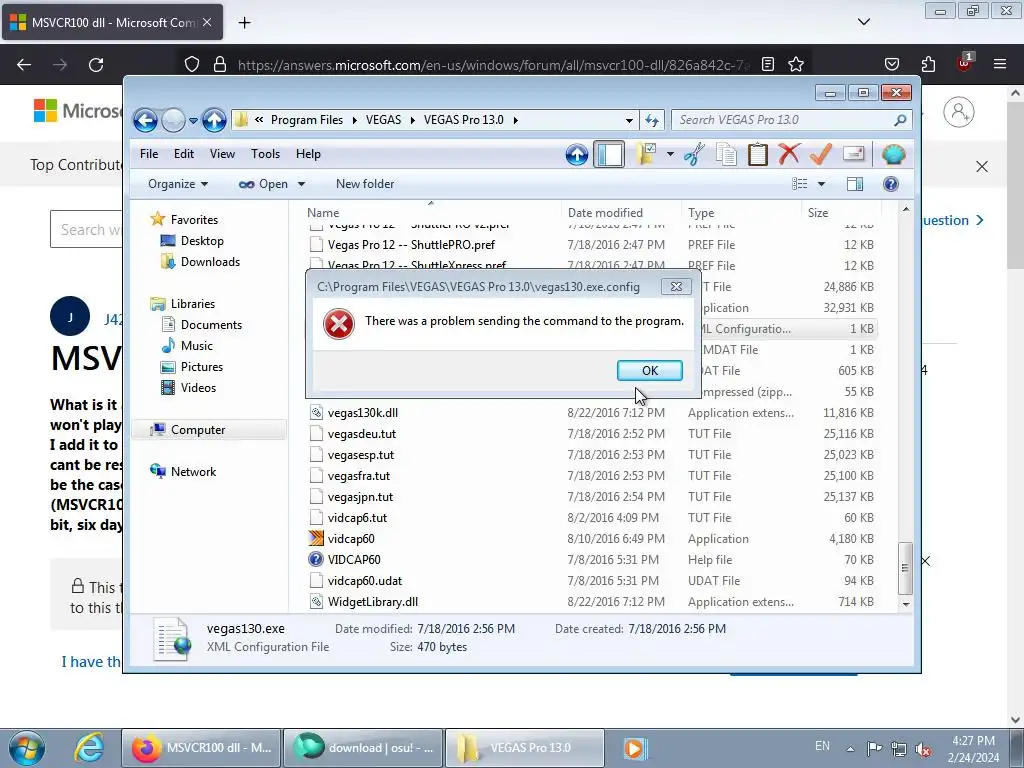Open address bar history dropdown
The image size is (1024, 768).
629,120
